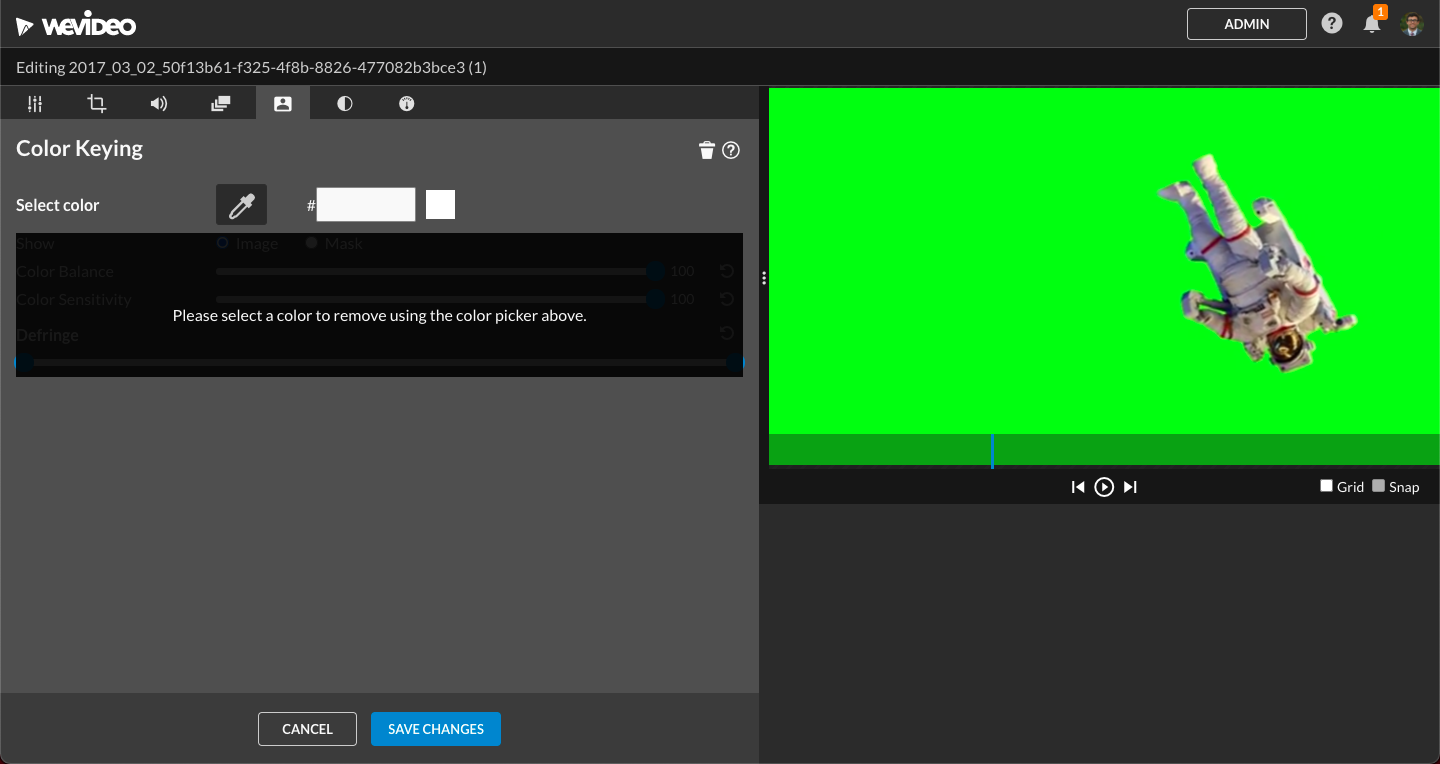The image size is (1440, 764).
Task: Play the preview video
Action: tap(1104, 487)
